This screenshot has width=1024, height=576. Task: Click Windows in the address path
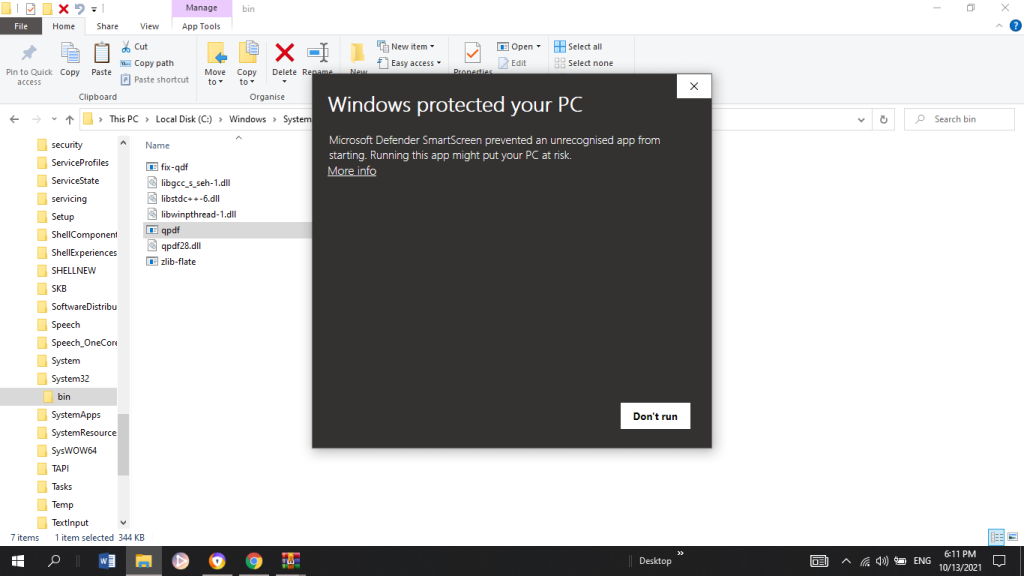[x=248, y=119]
